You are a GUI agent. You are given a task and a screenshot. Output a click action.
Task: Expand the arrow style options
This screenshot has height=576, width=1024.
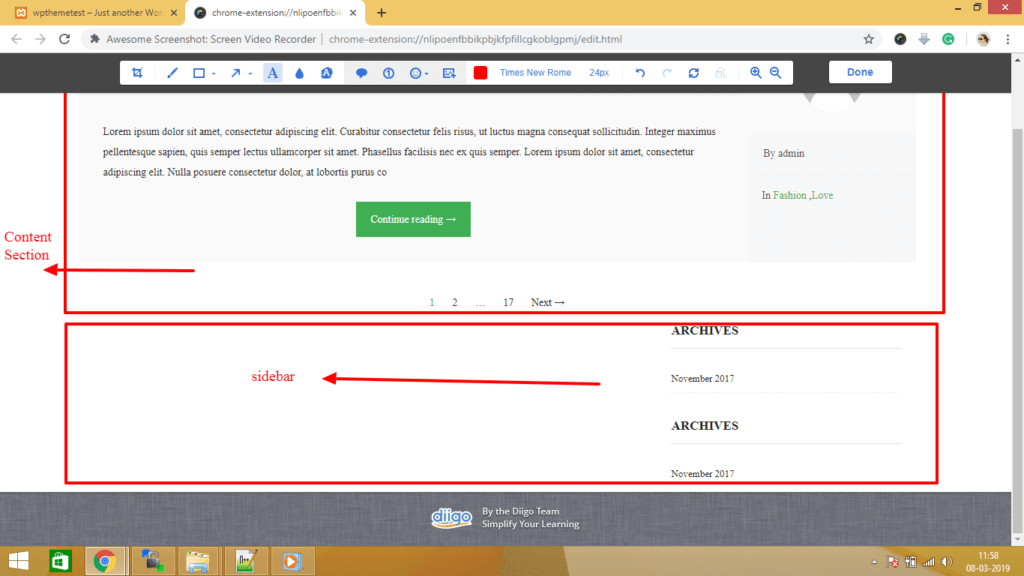249,72
